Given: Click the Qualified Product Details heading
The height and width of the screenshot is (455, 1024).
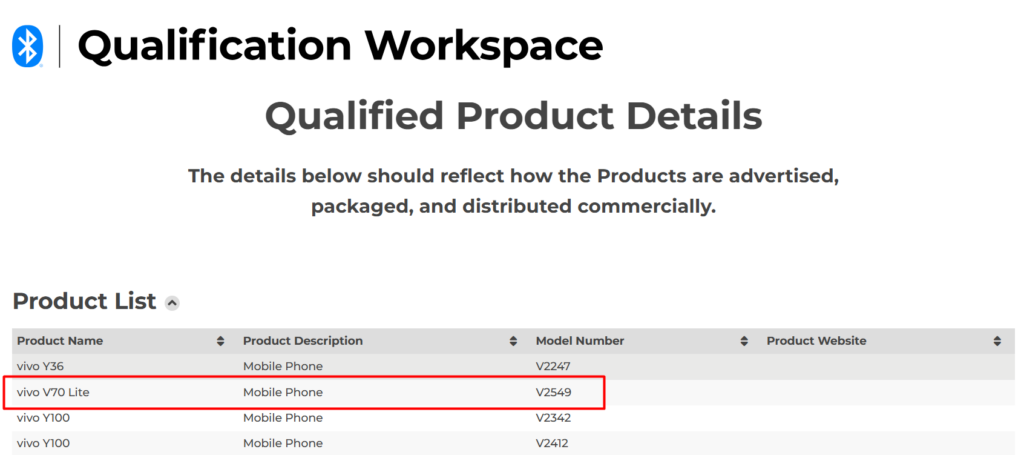Looking at the screenshot, I should [x=513, y=117].
